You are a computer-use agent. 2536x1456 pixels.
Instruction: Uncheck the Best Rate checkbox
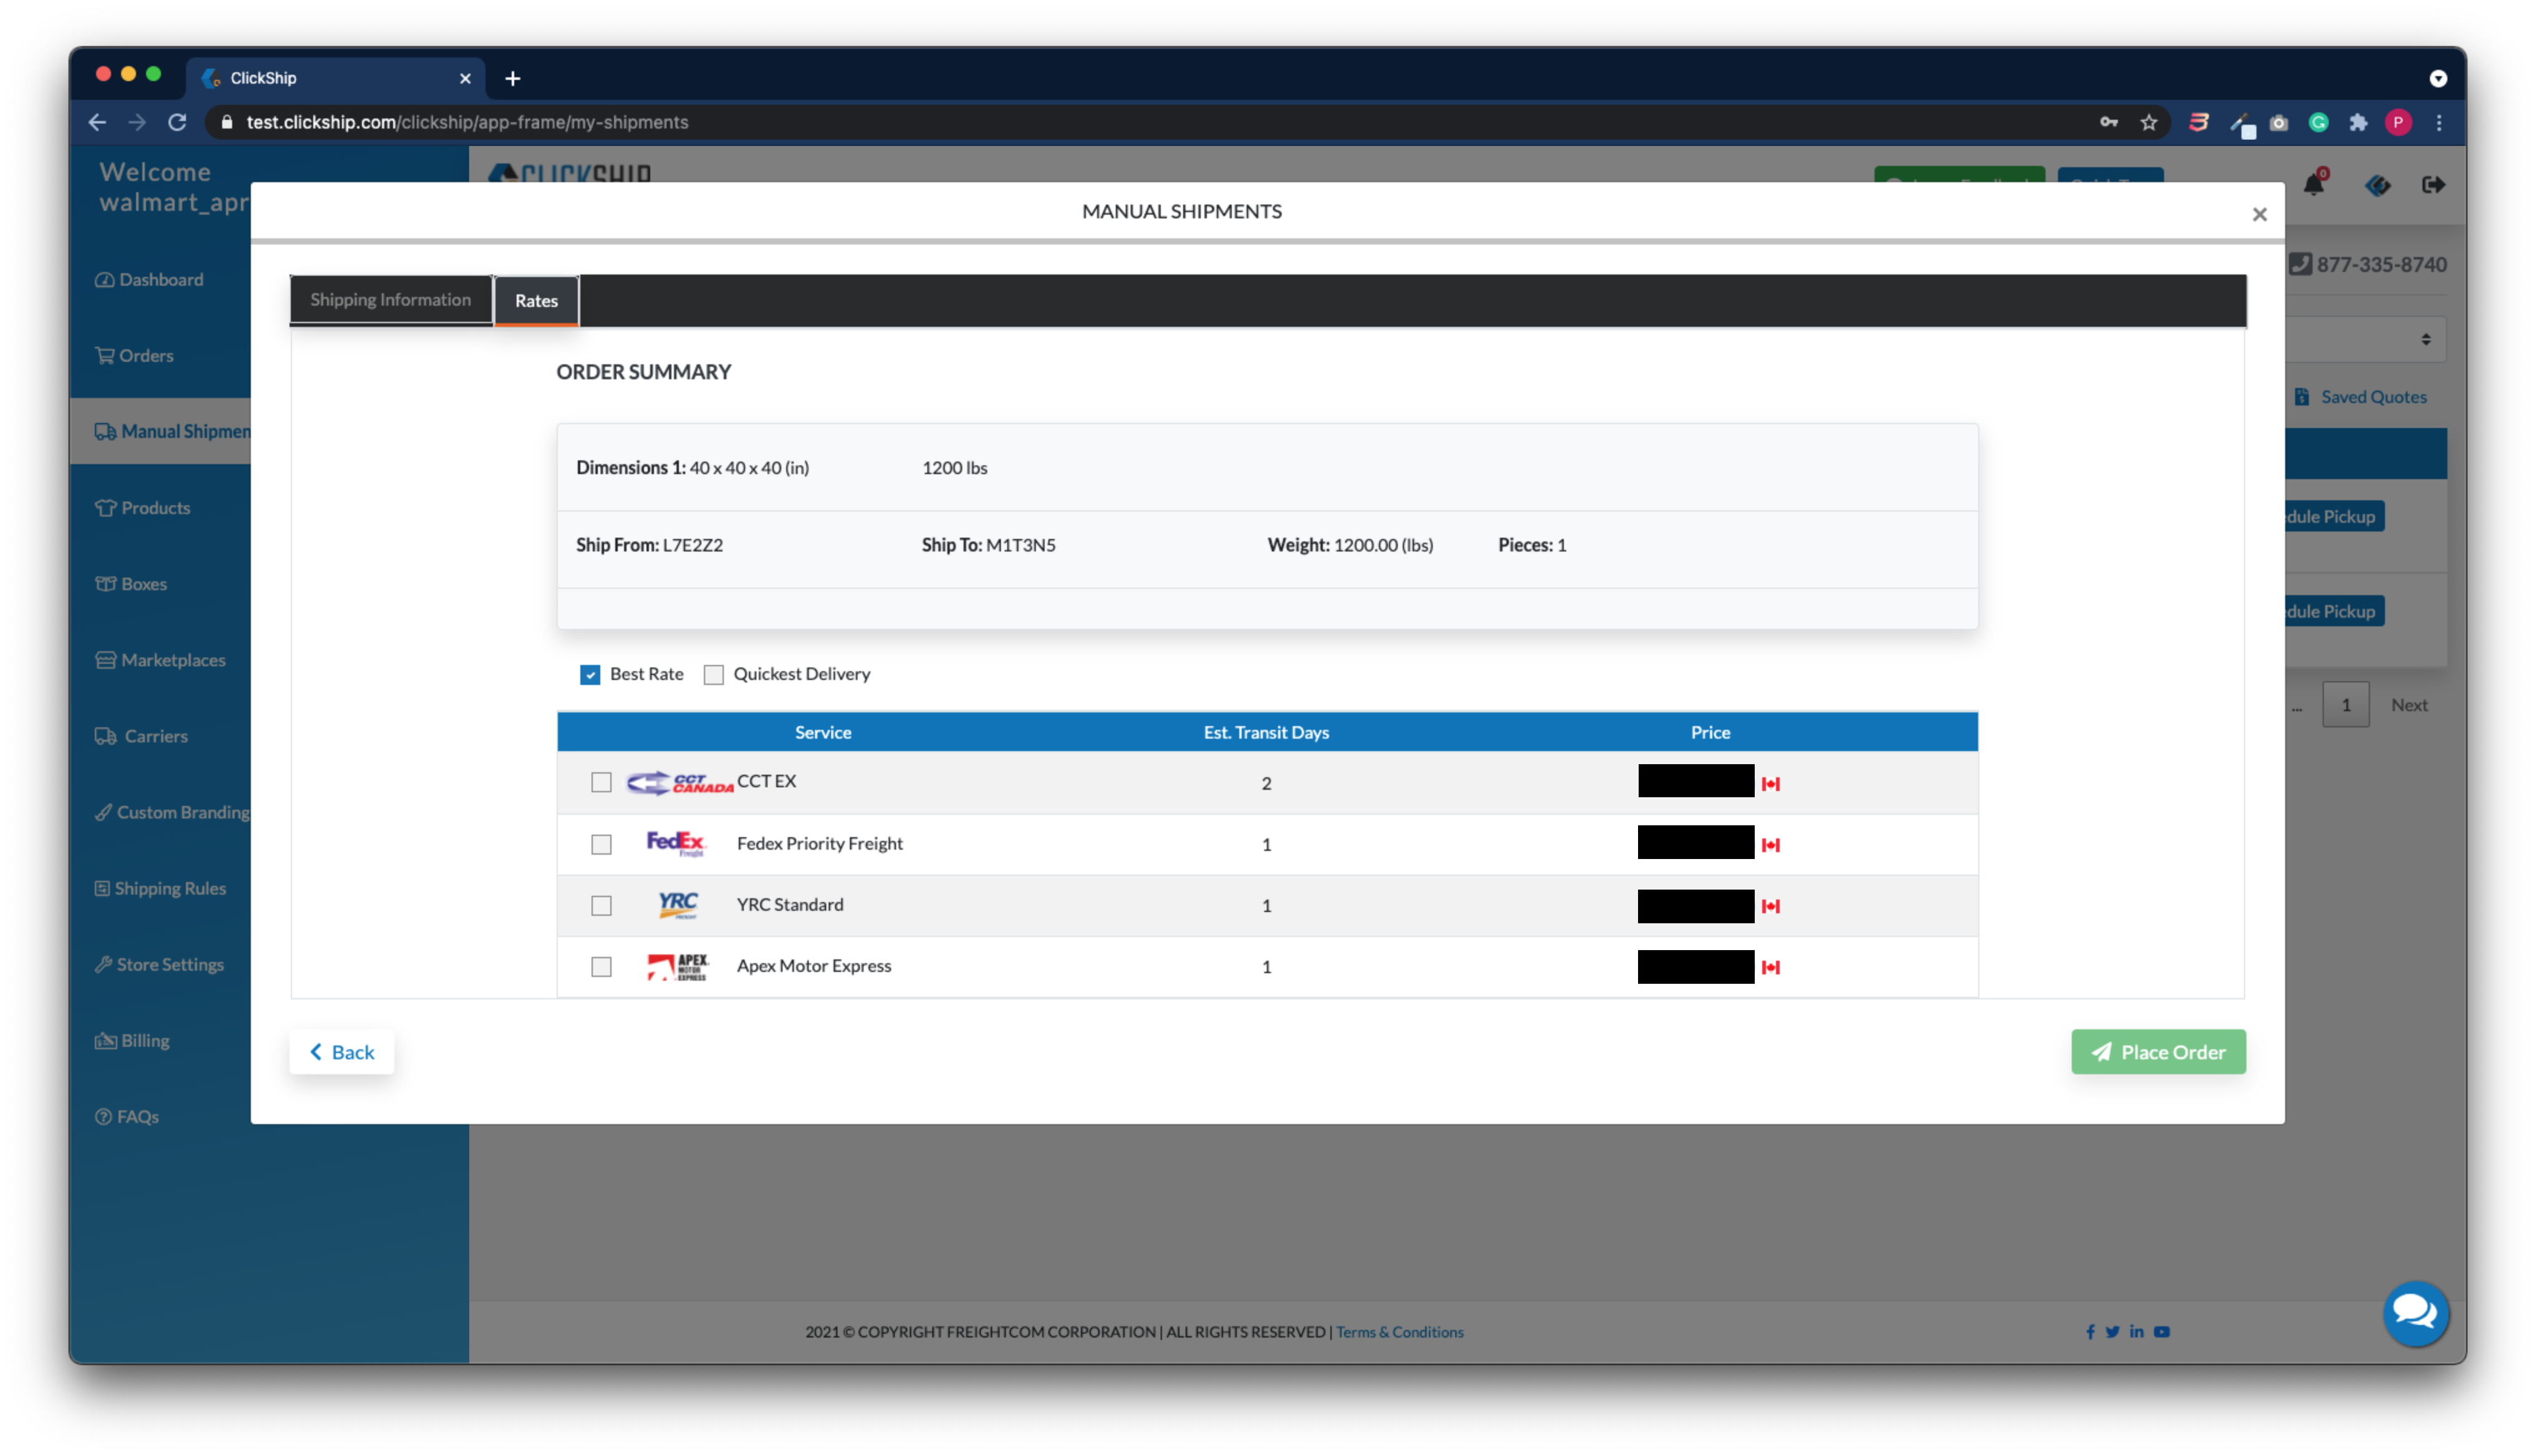pyautogui.click(x=590, y=675)
